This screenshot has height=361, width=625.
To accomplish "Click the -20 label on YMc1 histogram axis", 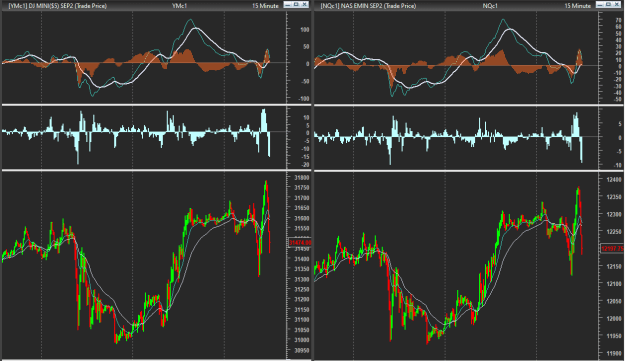I will tap(306, 165).
